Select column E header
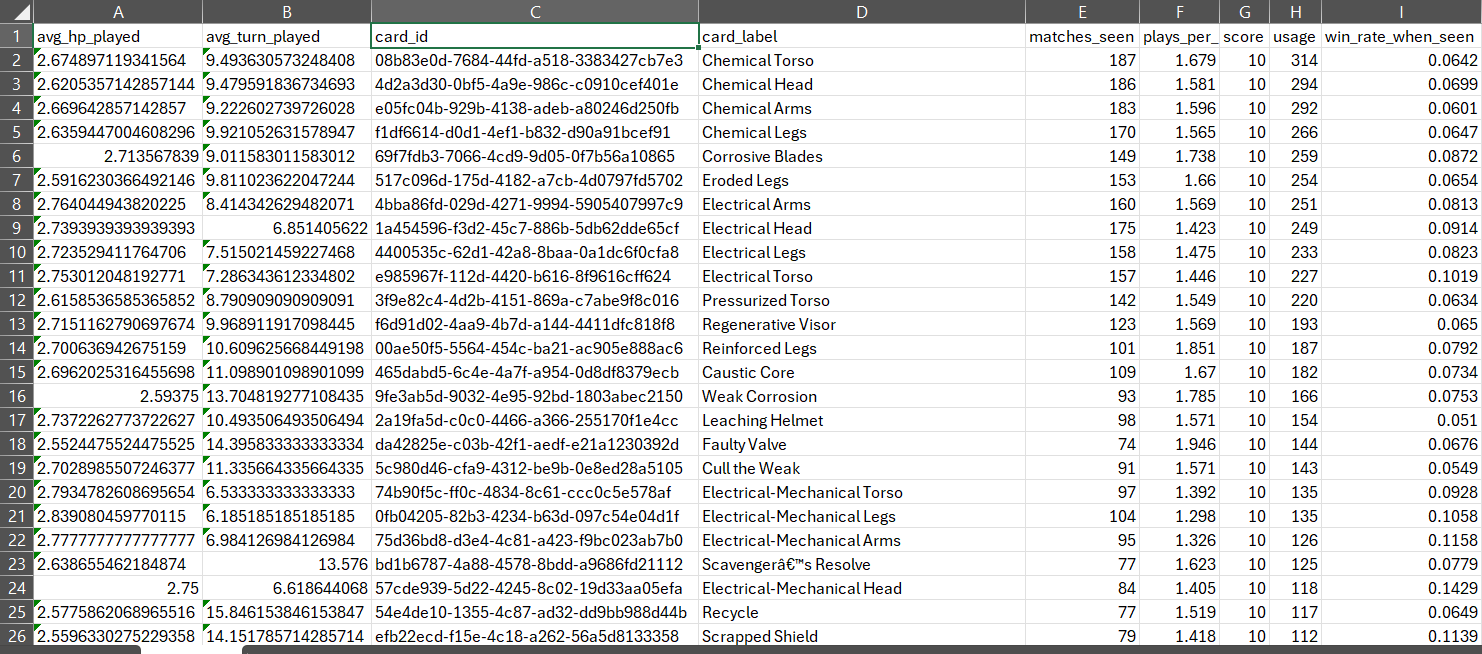1482x654 pixels. click(x=1082, y=12)
